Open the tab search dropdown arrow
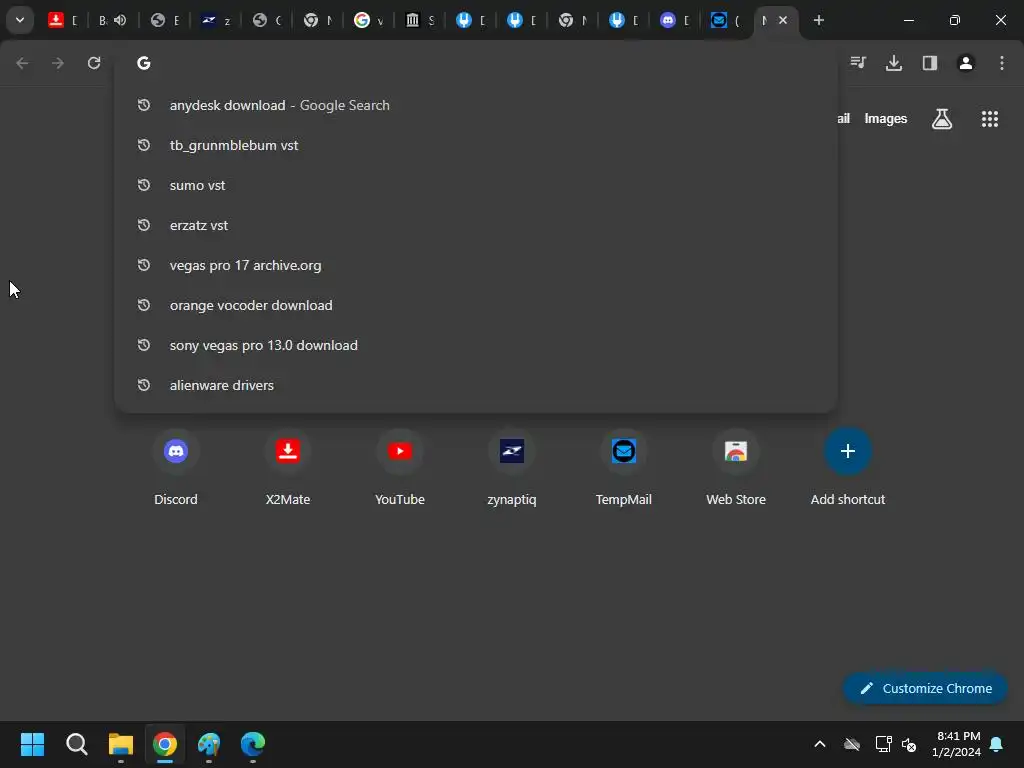1024x768 pixels. (x=20, y=20)
